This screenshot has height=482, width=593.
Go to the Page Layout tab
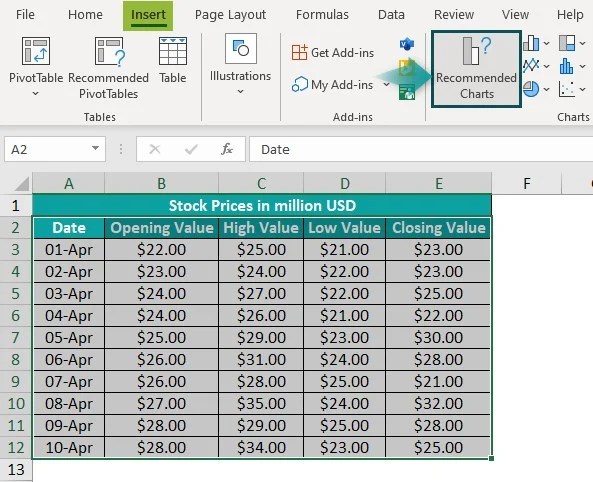point(230,15)
